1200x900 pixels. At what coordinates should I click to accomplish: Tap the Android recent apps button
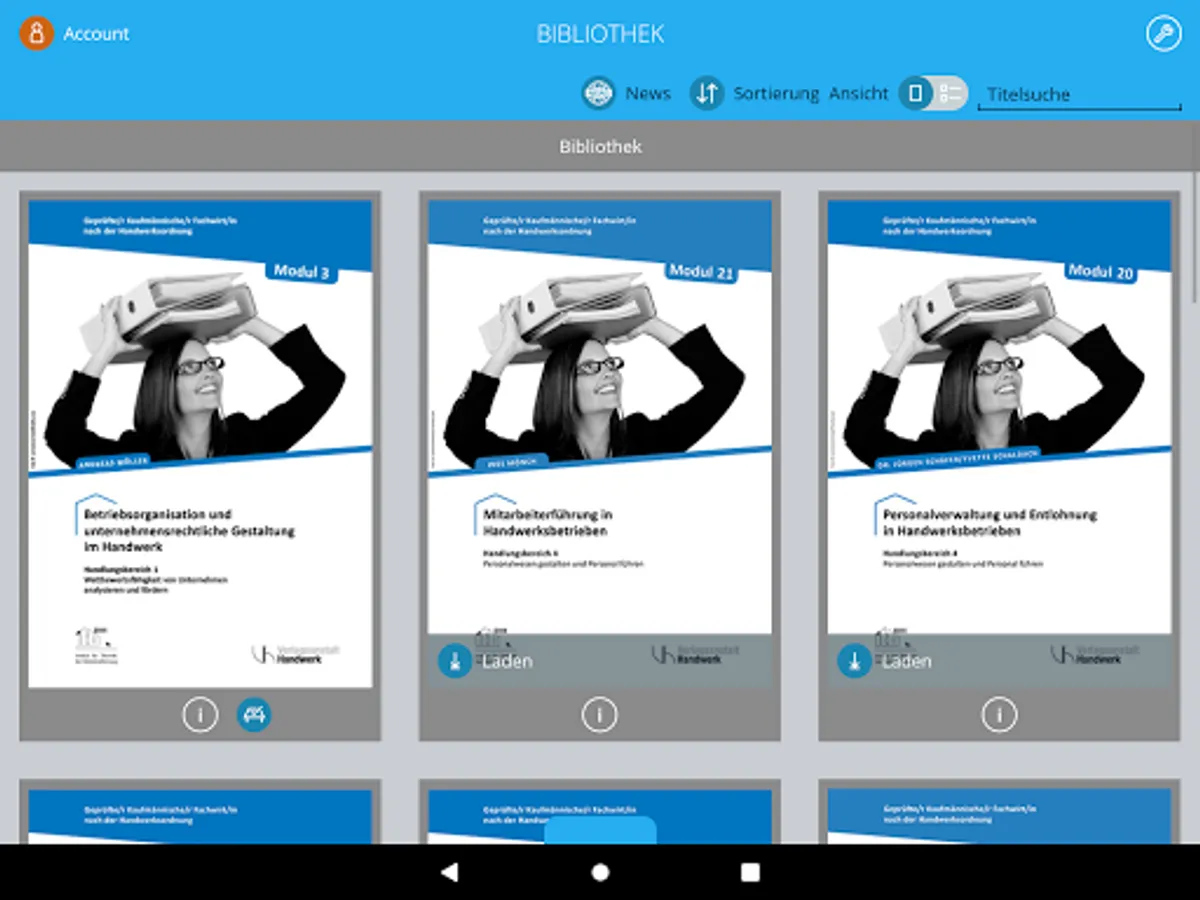pyautogui.click(x=750, y=872)
